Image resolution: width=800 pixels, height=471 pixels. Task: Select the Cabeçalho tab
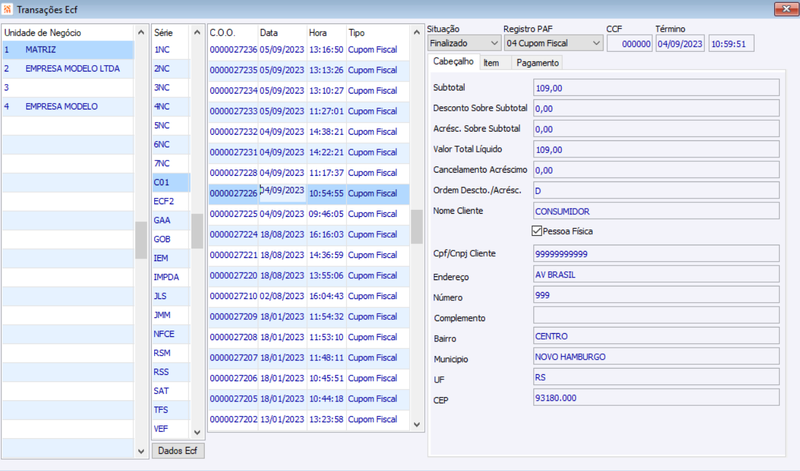click(x=453, y=62)
